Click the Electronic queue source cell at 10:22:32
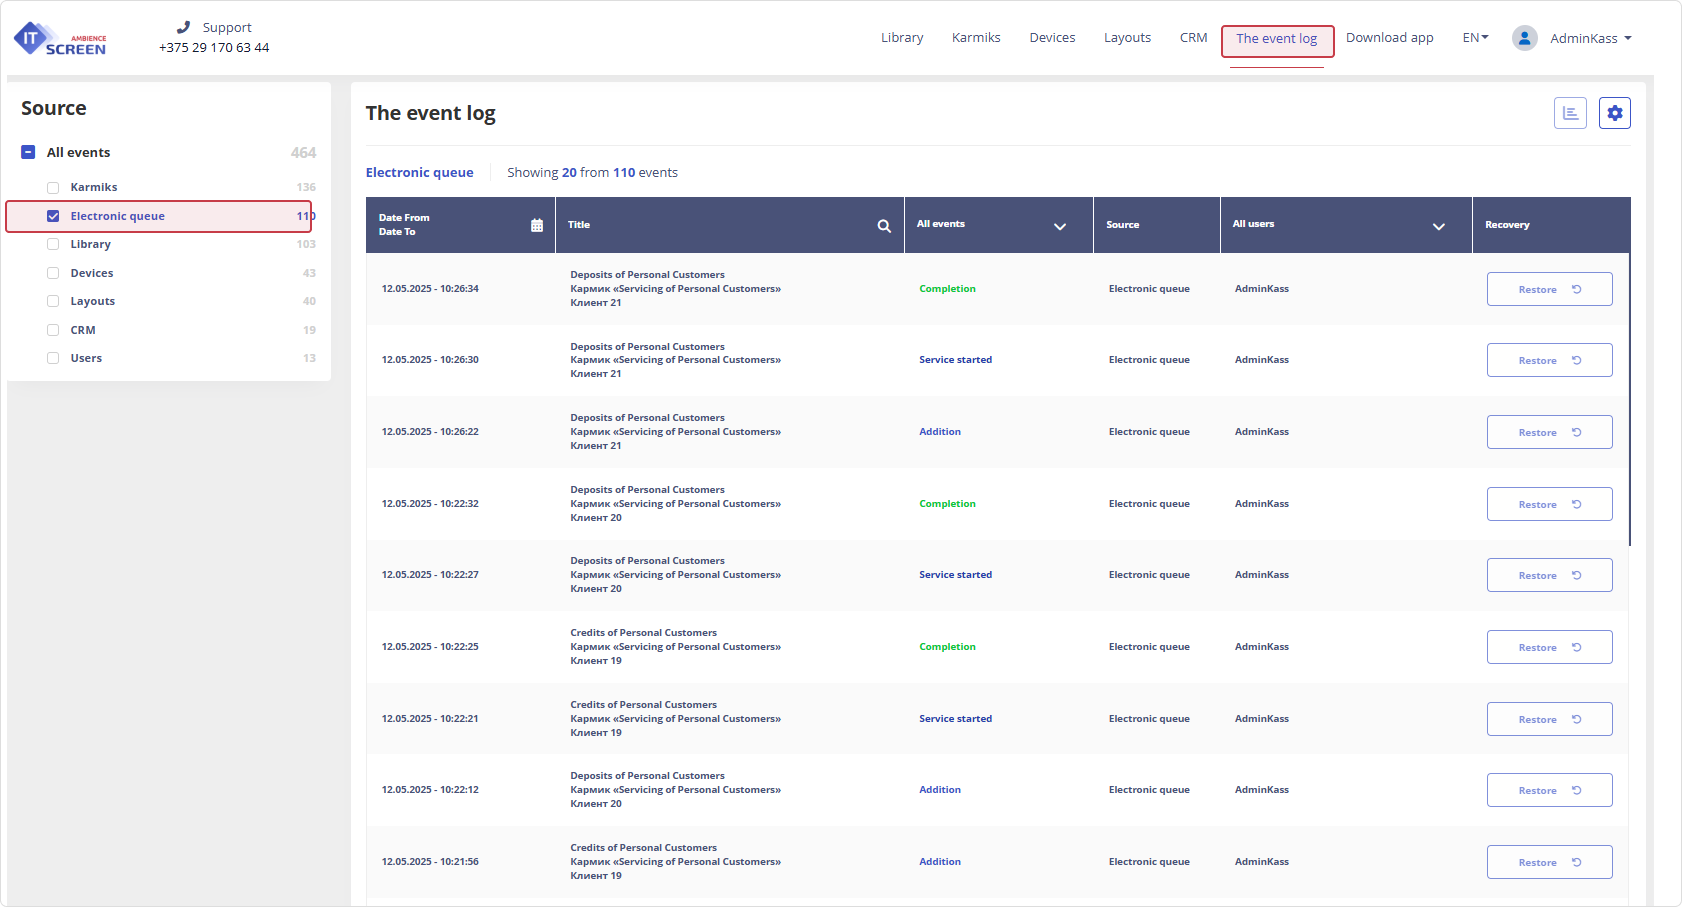The image size is (1682, 907). pyautogui.click(x=1149, y=504)
